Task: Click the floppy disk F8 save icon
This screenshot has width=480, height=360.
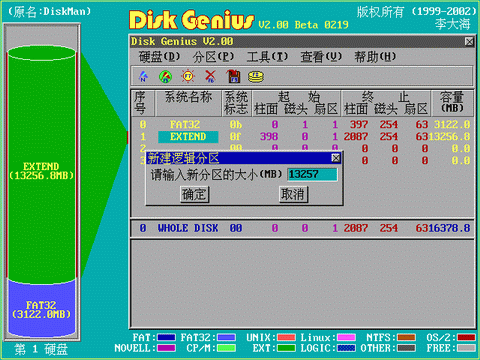Action: 233,76
